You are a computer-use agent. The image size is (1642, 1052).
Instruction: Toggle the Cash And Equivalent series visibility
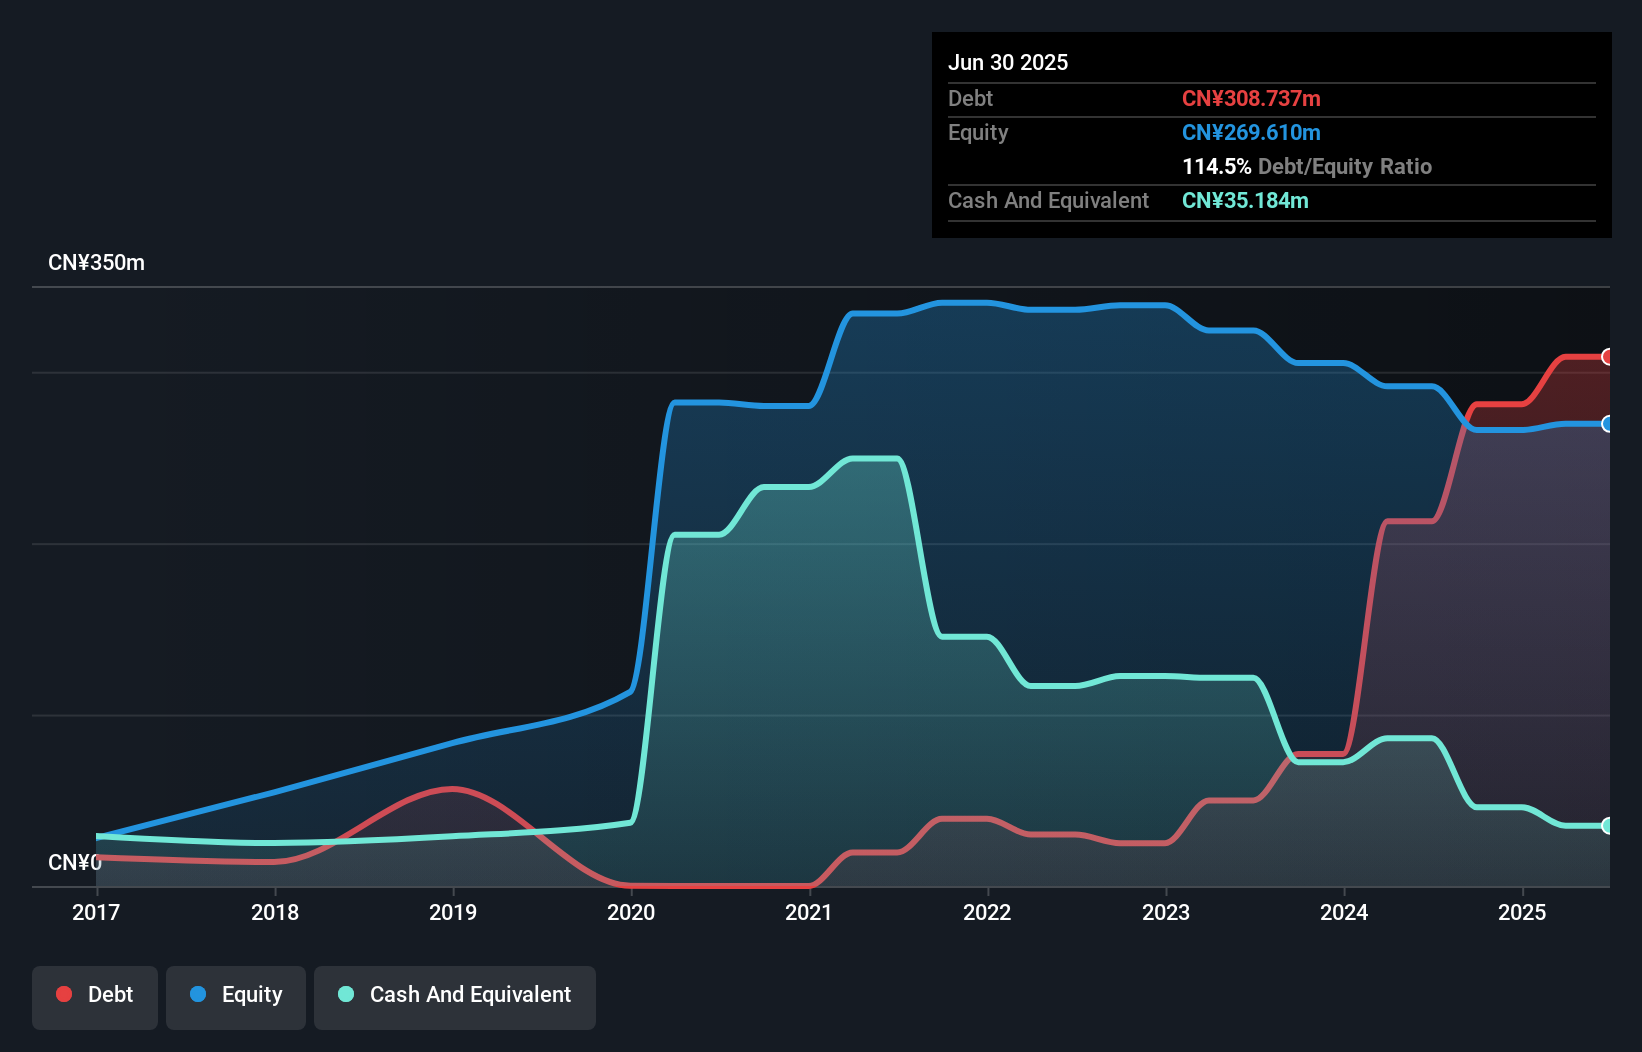click(454, 996)
